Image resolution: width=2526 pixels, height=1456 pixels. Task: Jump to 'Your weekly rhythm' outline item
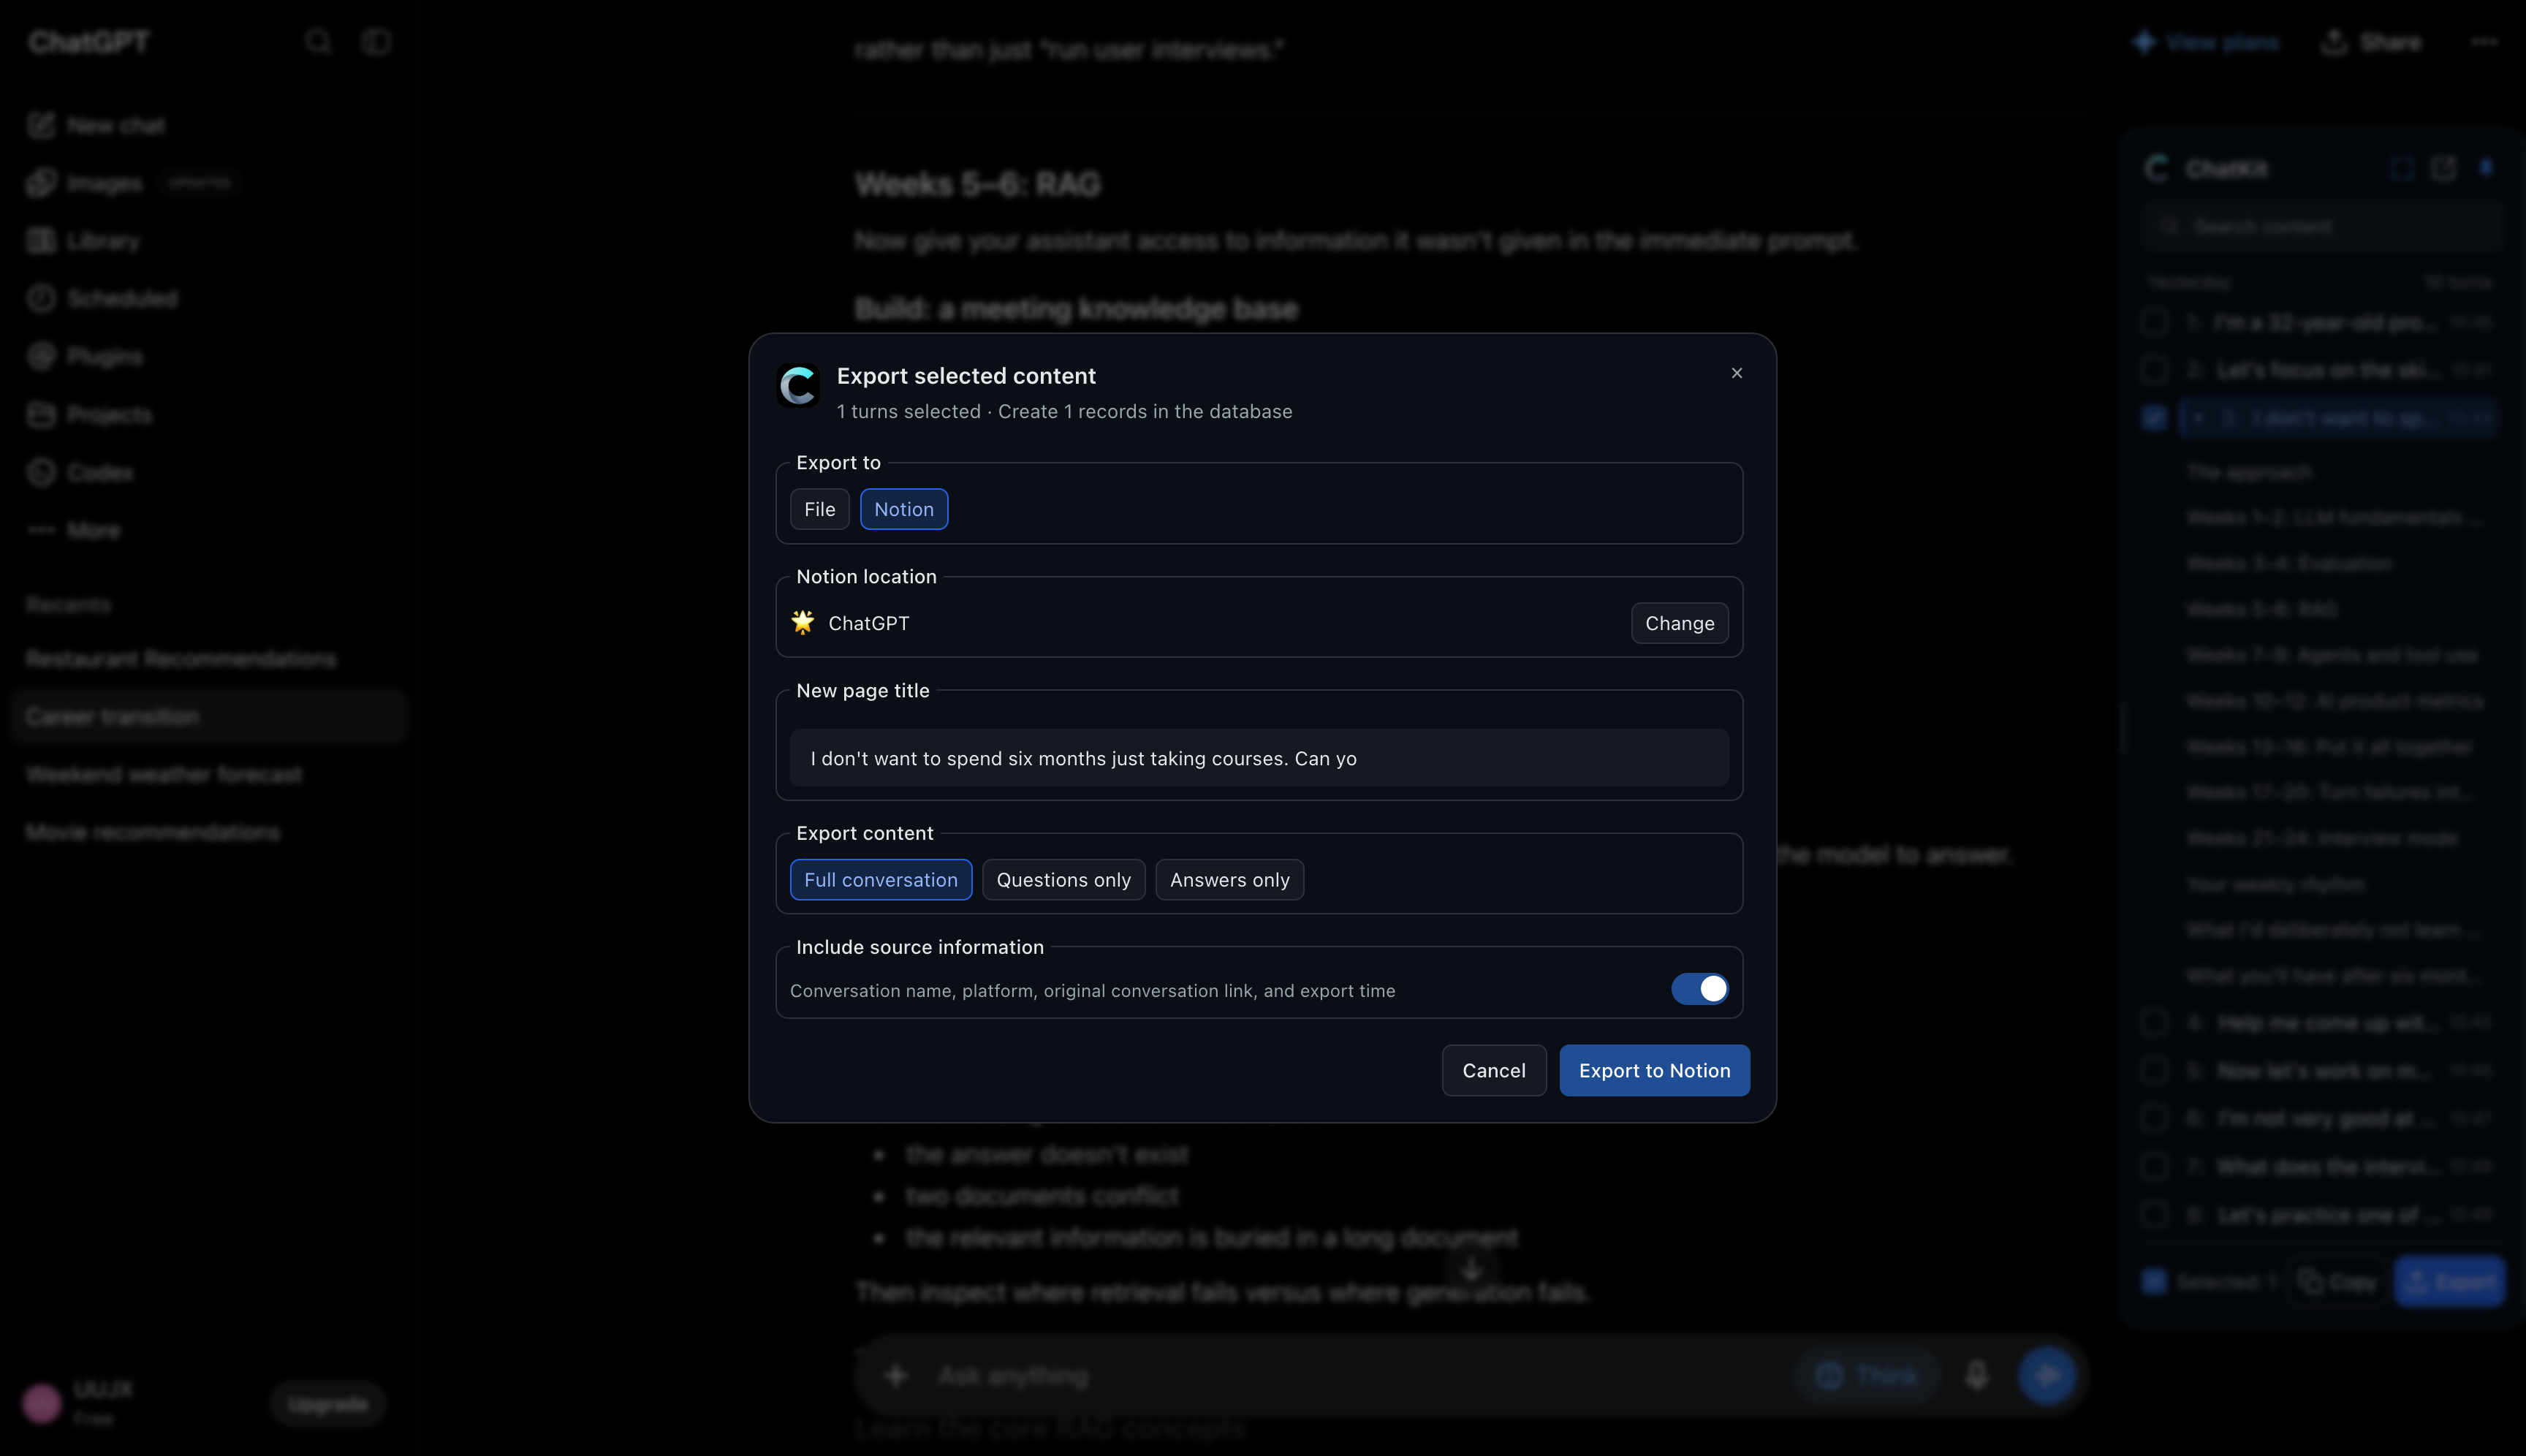coord(2276,885)
